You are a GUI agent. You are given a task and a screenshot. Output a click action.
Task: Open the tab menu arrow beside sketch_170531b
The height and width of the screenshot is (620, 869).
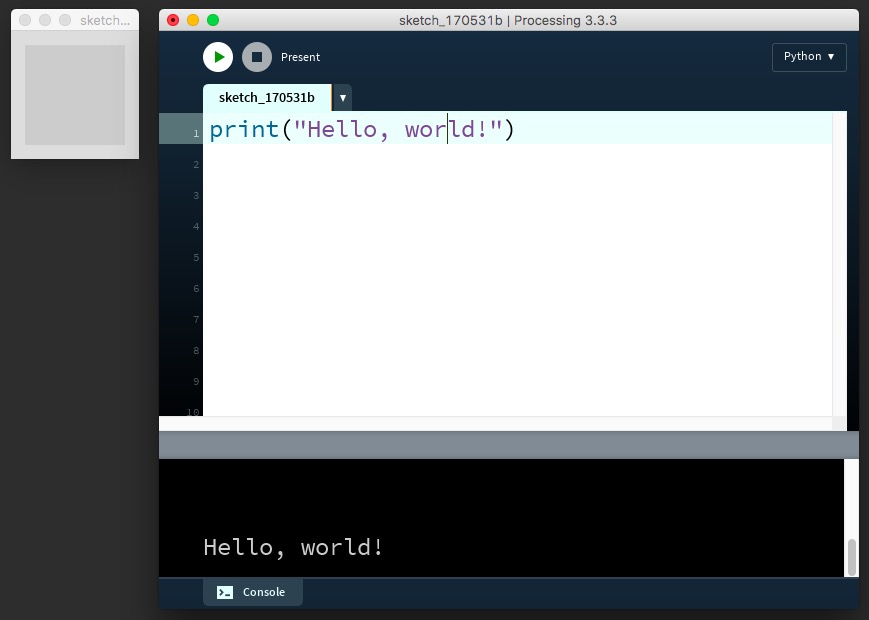[x=343, y=98]
